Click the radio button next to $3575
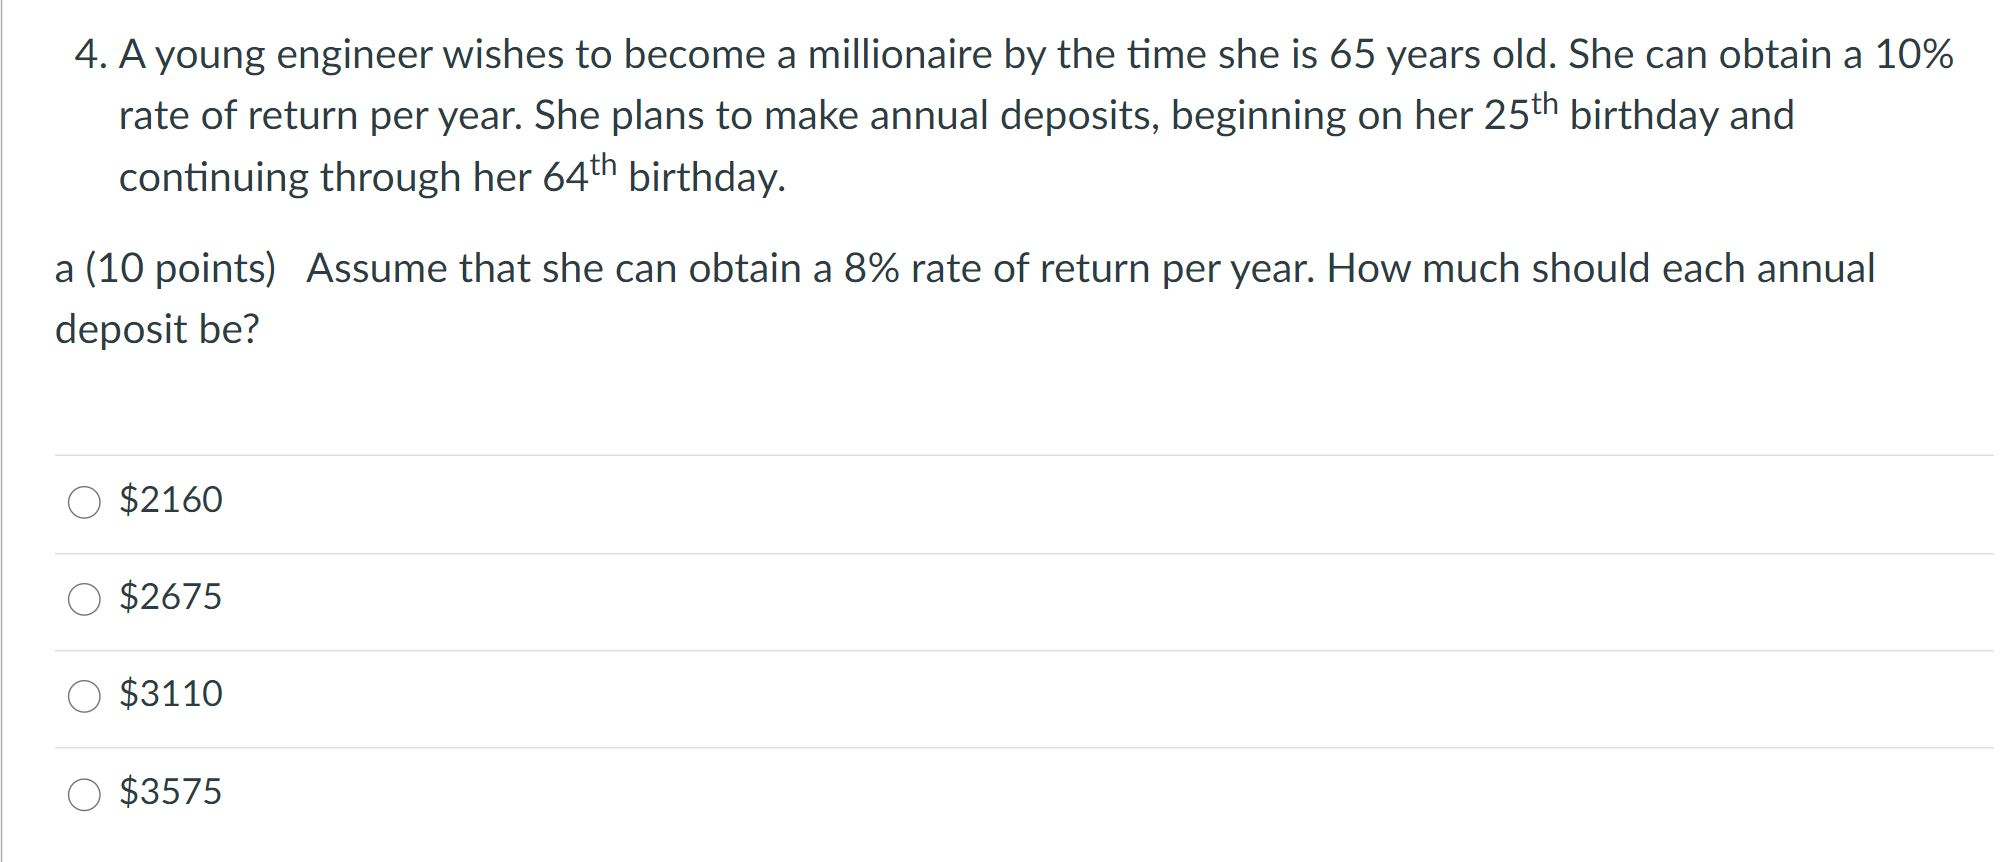2004x862 pixels. [85, 793]
